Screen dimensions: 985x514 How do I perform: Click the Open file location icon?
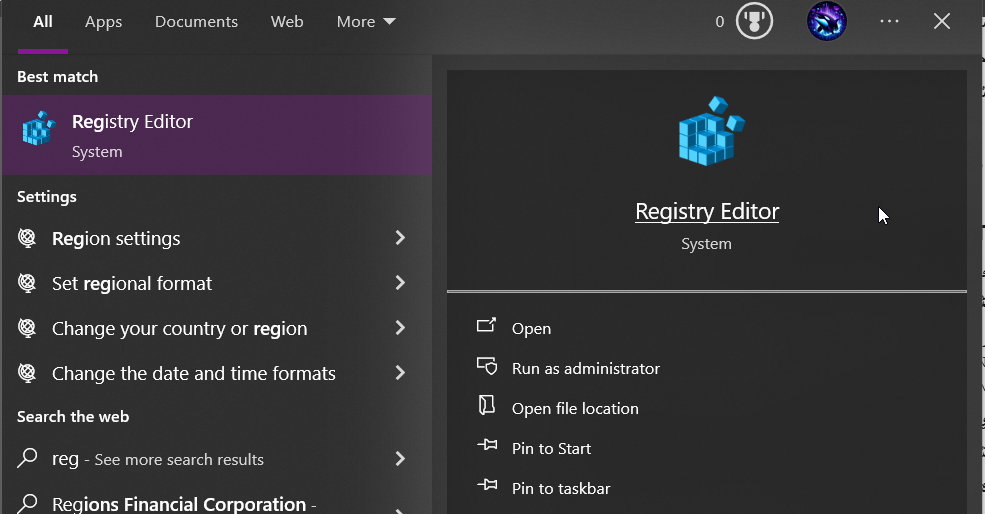[x=487, y=405]
